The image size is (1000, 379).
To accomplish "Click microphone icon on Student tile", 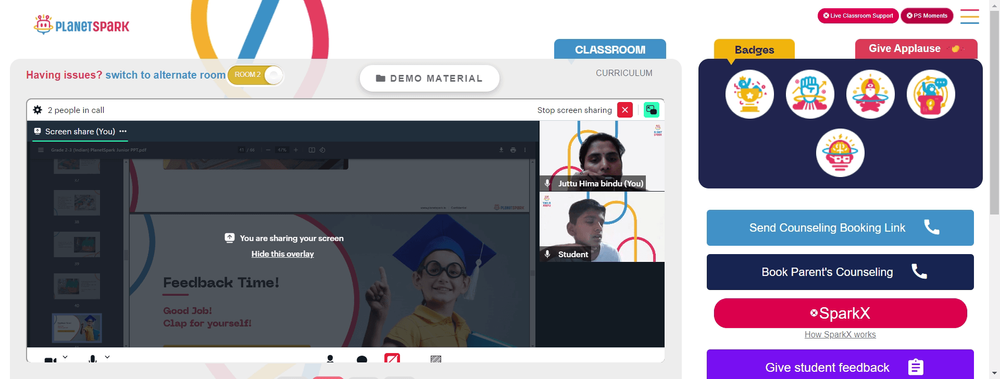I will click(547, 254).
